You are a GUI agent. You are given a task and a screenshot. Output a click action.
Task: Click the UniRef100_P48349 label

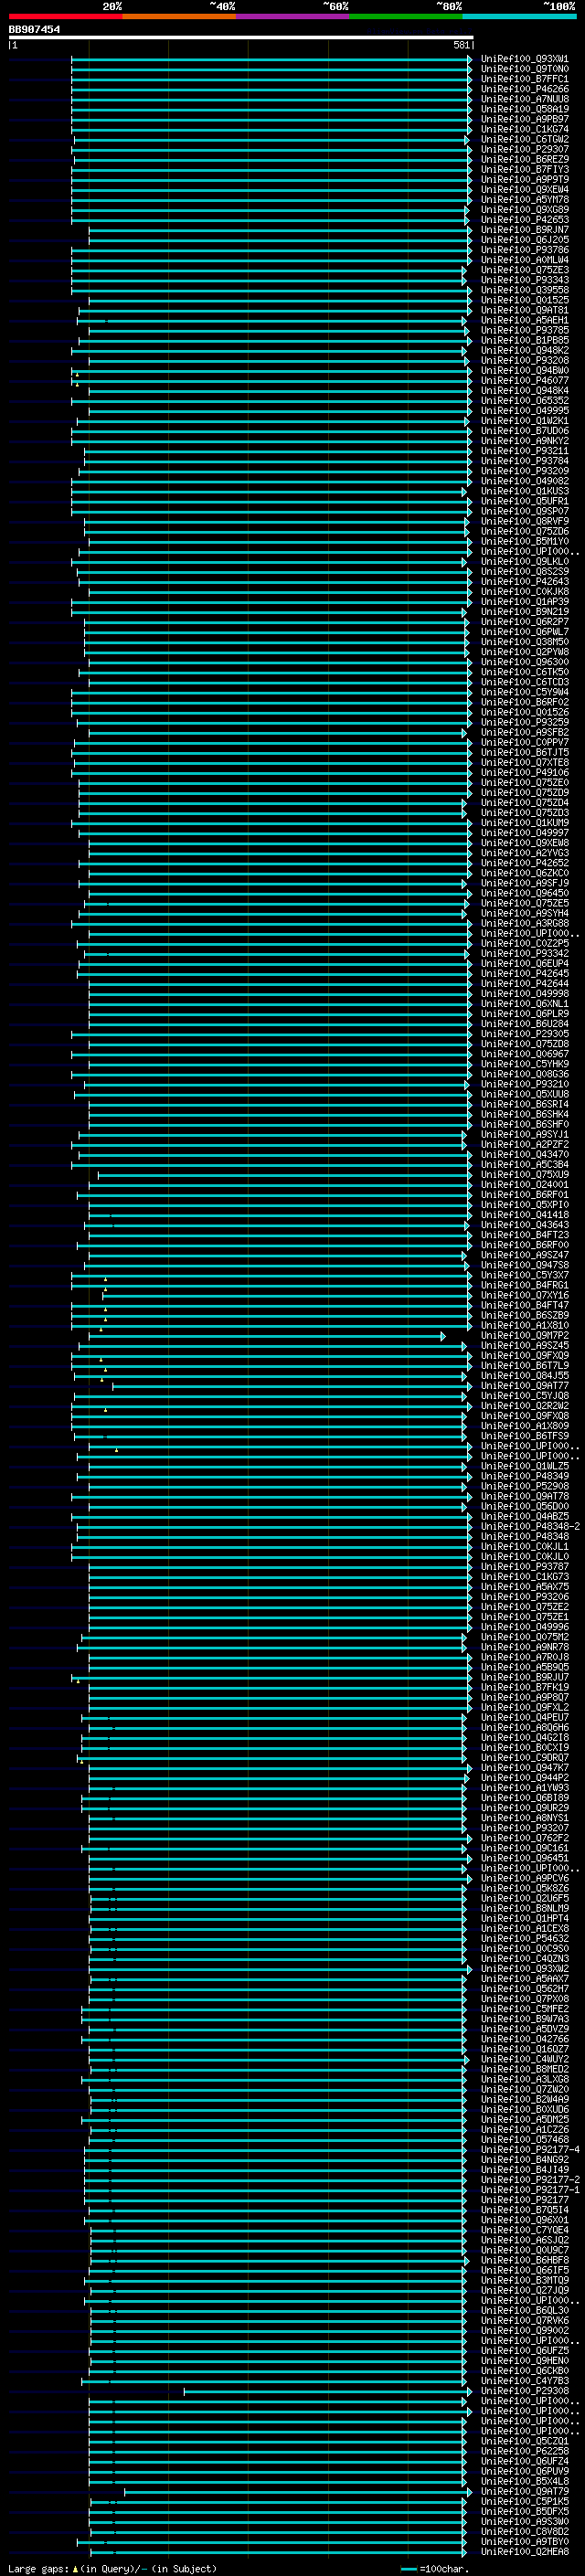click(x=525, y=1476)
